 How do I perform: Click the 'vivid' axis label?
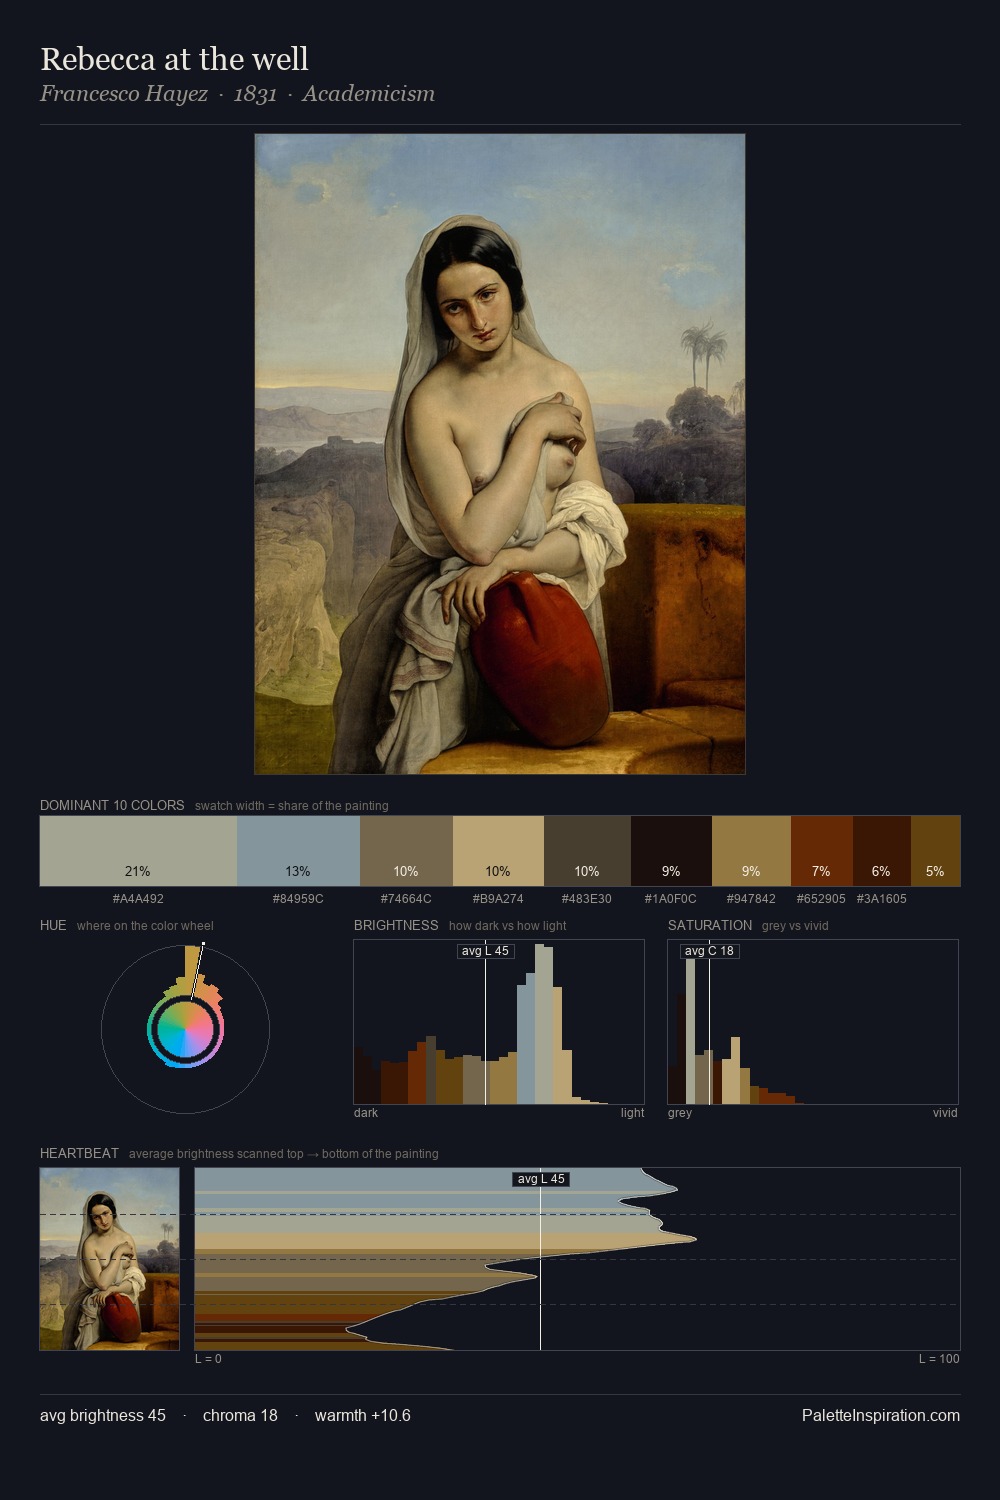945,1113
